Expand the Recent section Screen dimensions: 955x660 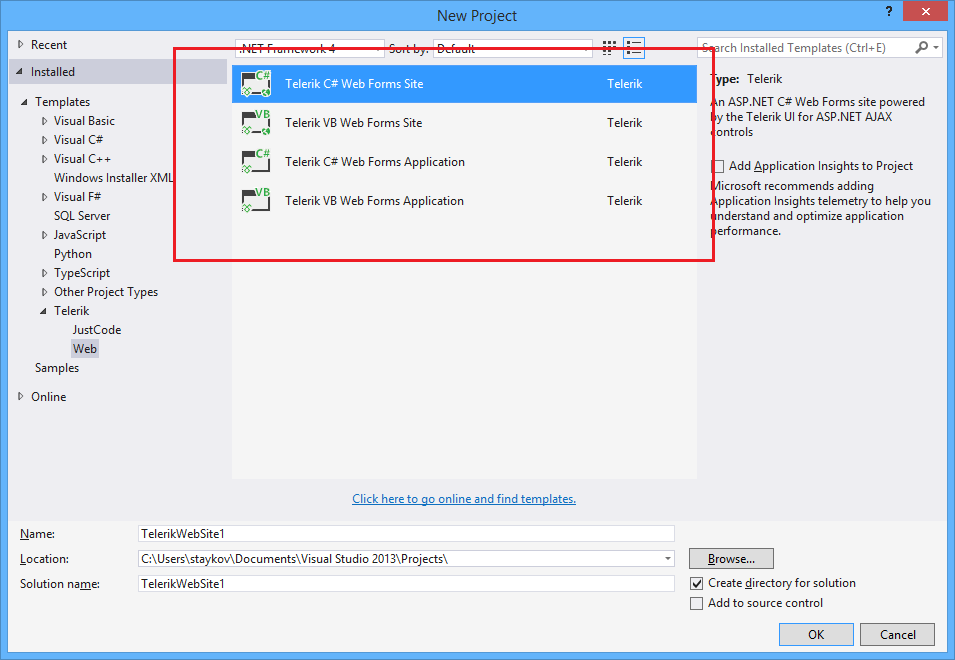21,44
